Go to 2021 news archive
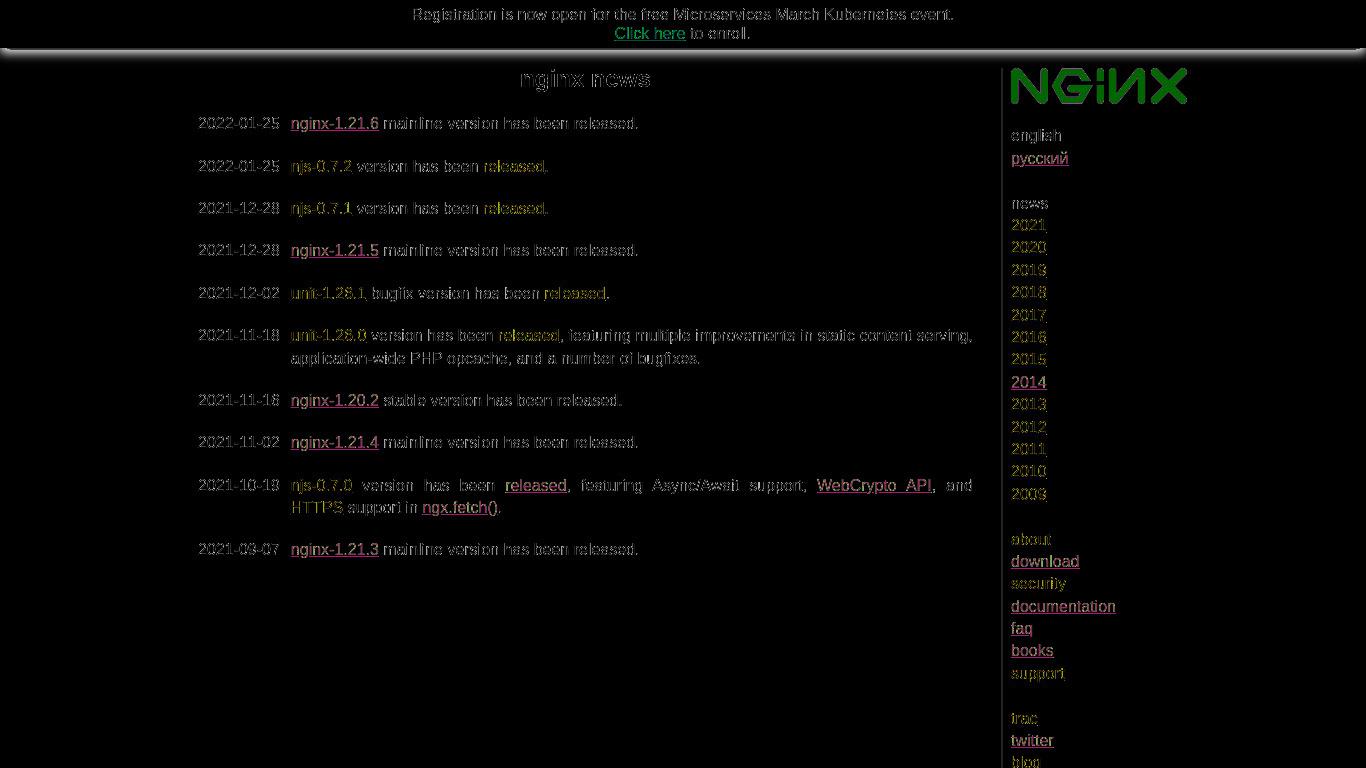 tap(1028, 226)
